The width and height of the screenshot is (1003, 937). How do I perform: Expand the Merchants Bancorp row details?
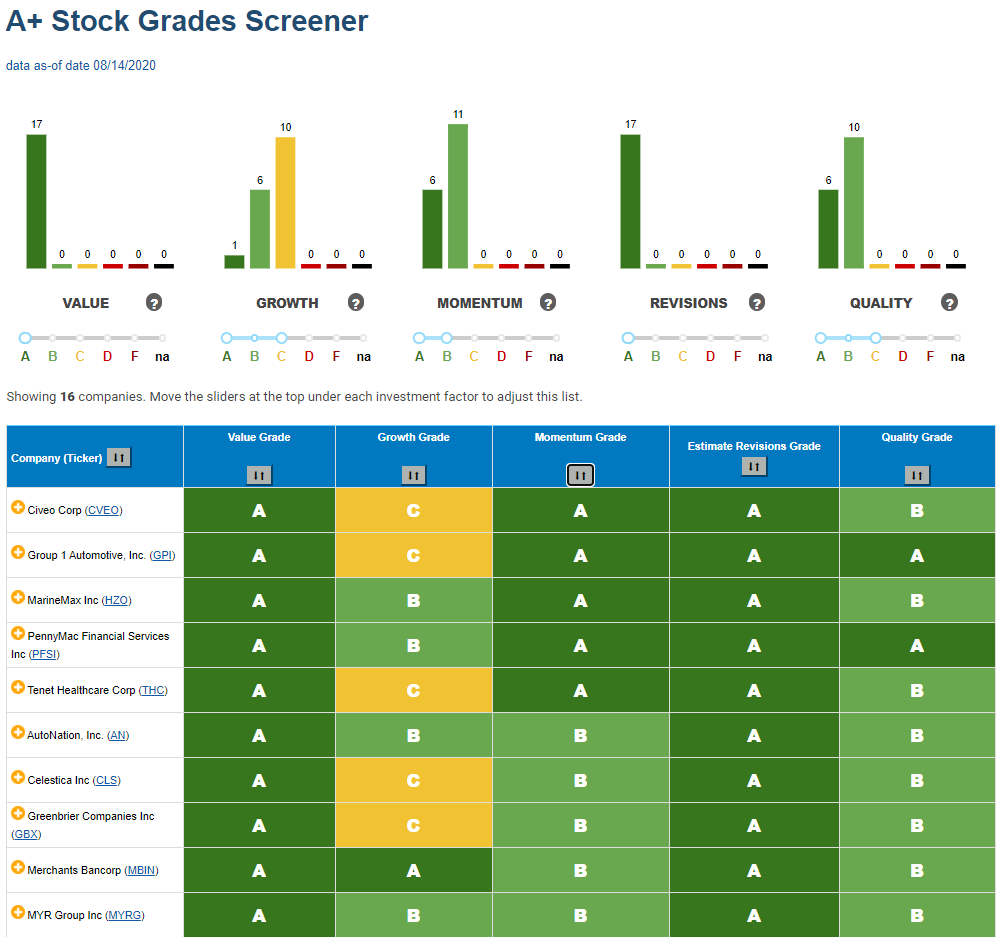pos(18,867)
